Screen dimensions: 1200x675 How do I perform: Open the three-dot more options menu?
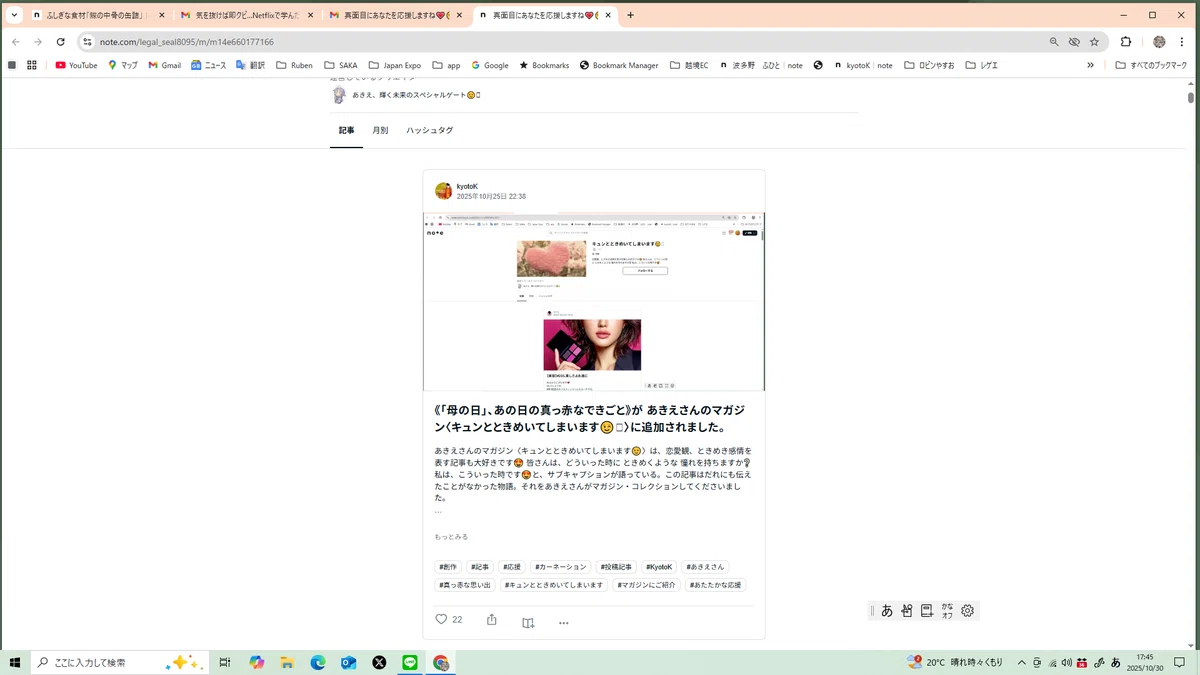[564, 622]
